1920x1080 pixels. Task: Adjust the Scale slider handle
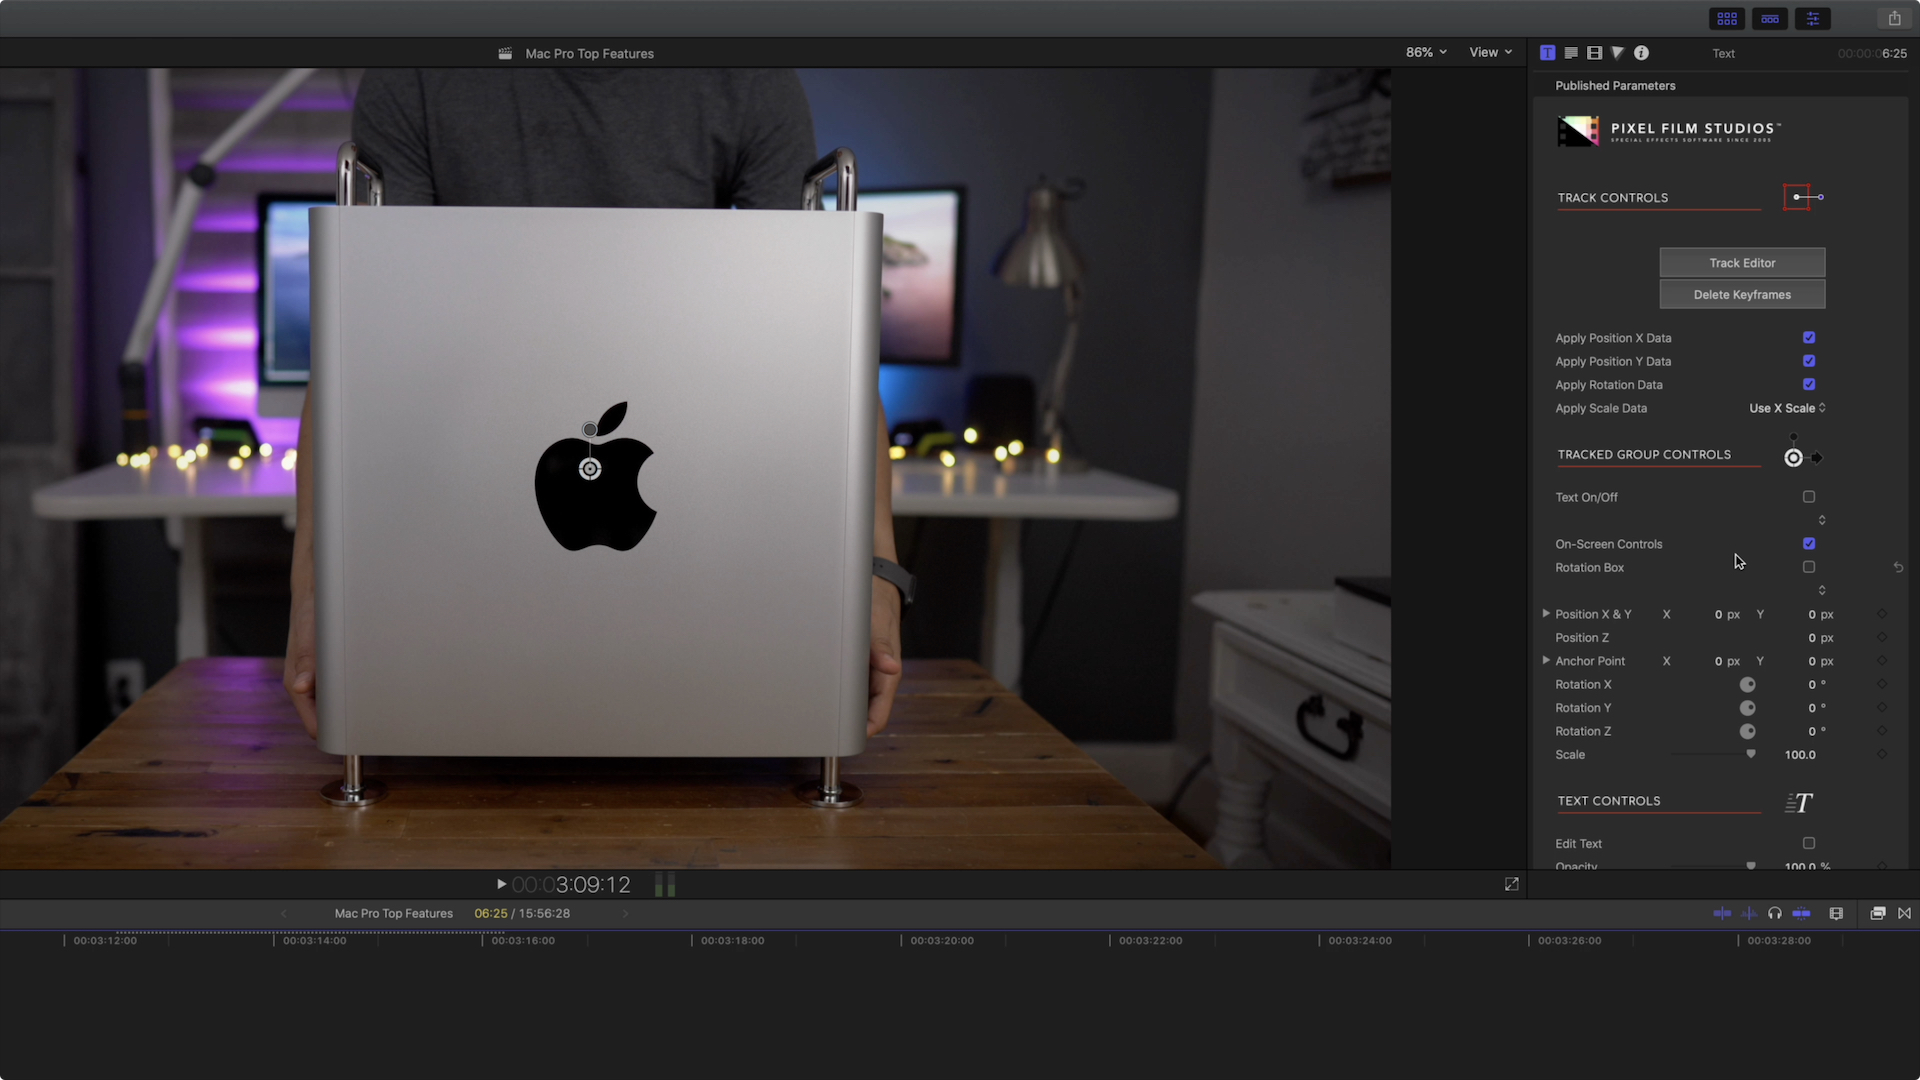pyautogui.click(x=1751, y=755)
